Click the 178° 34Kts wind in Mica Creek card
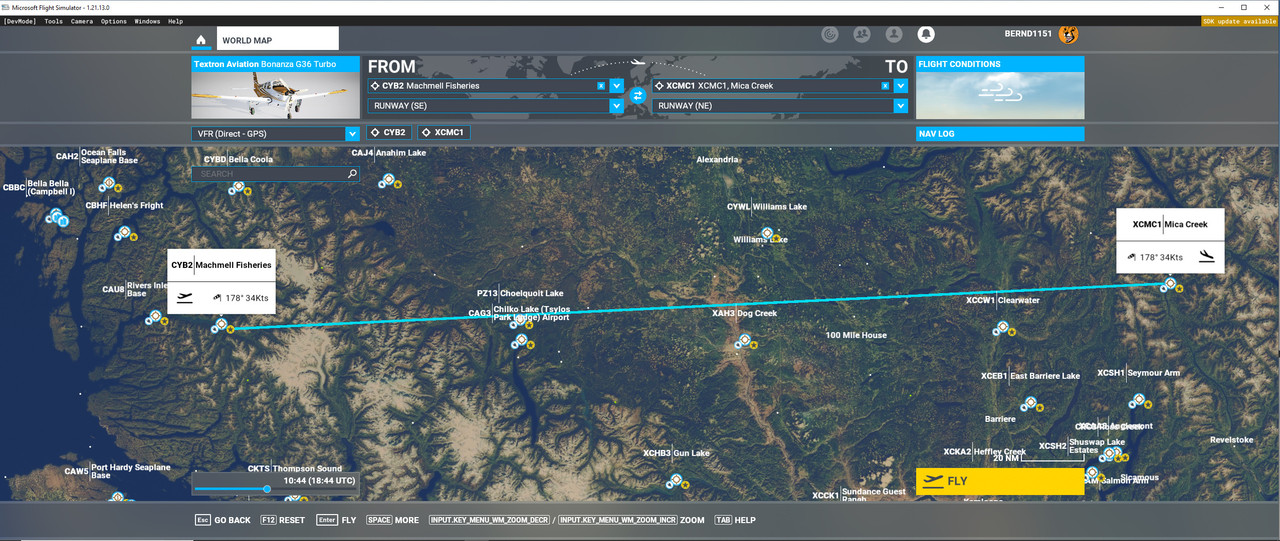The height and width of the screenshot is (541, 1280). pyautogui.click(x=1155, y=257)
